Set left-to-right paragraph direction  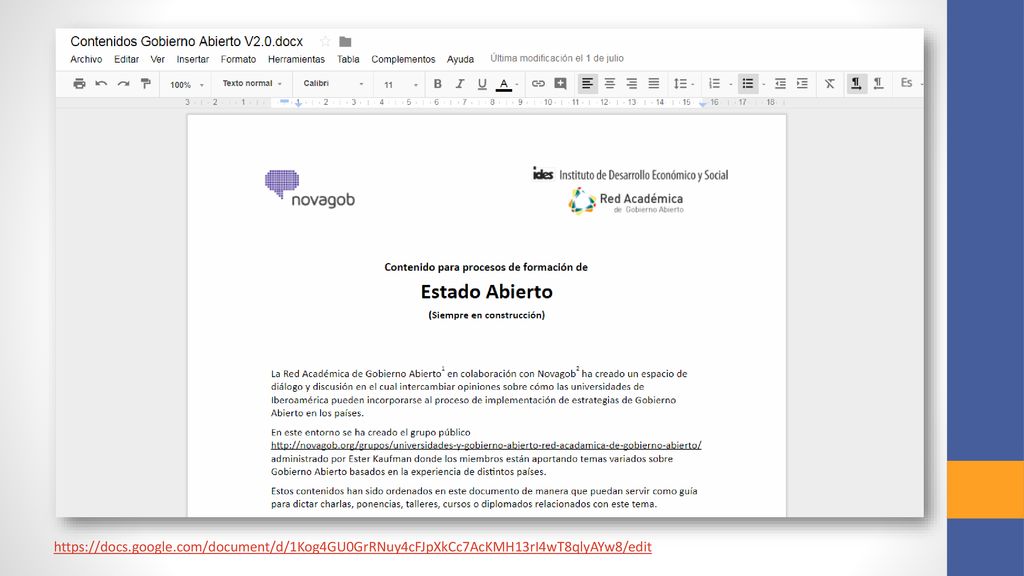click(856, 84)
